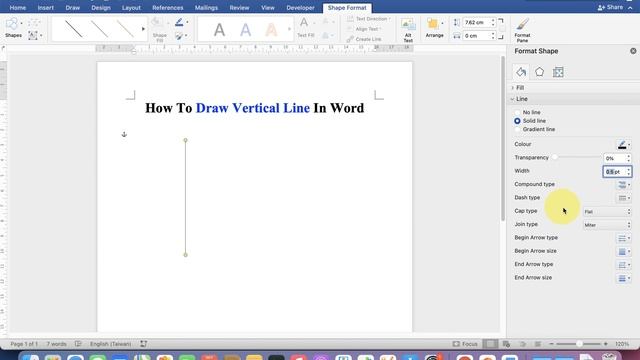Switch to the Home tab
Image resolution: width=640 pixels, height=360 pixels.
[x=18, y=8]
